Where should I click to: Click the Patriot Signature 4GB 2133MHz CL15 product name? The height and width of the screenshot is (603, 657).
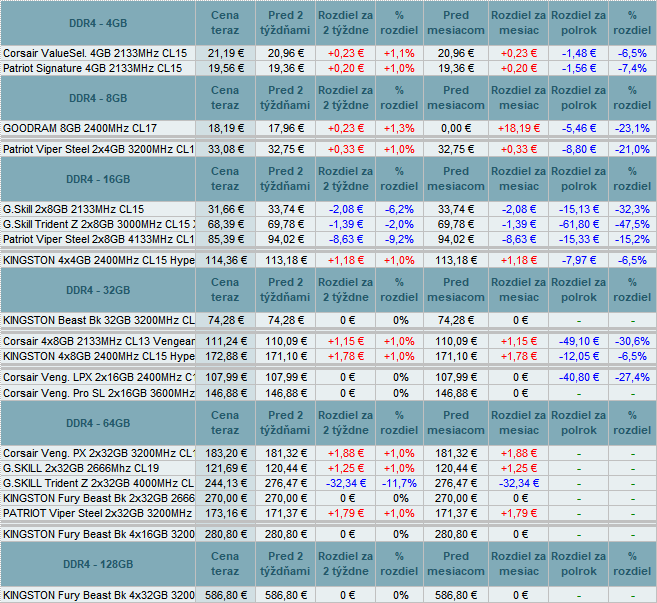pos(93,68)
